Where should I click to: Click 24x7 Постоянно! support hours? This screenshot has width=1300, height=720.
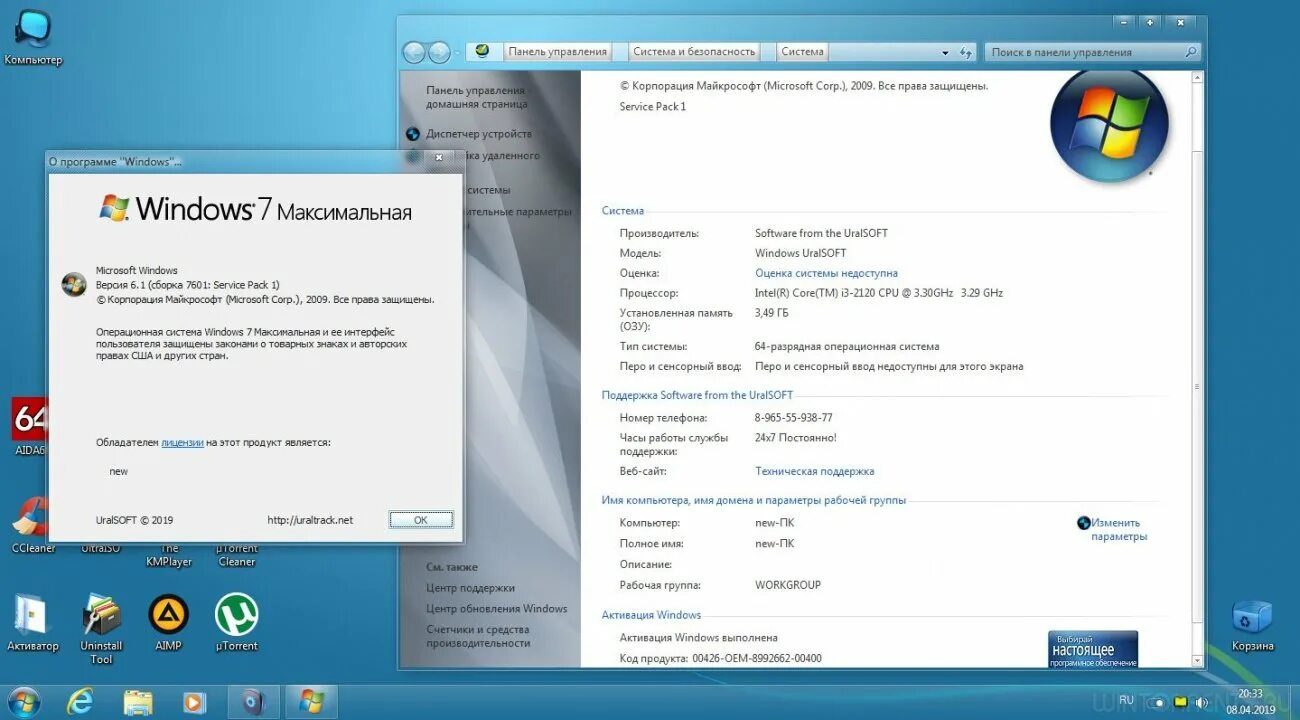(795, 438)
